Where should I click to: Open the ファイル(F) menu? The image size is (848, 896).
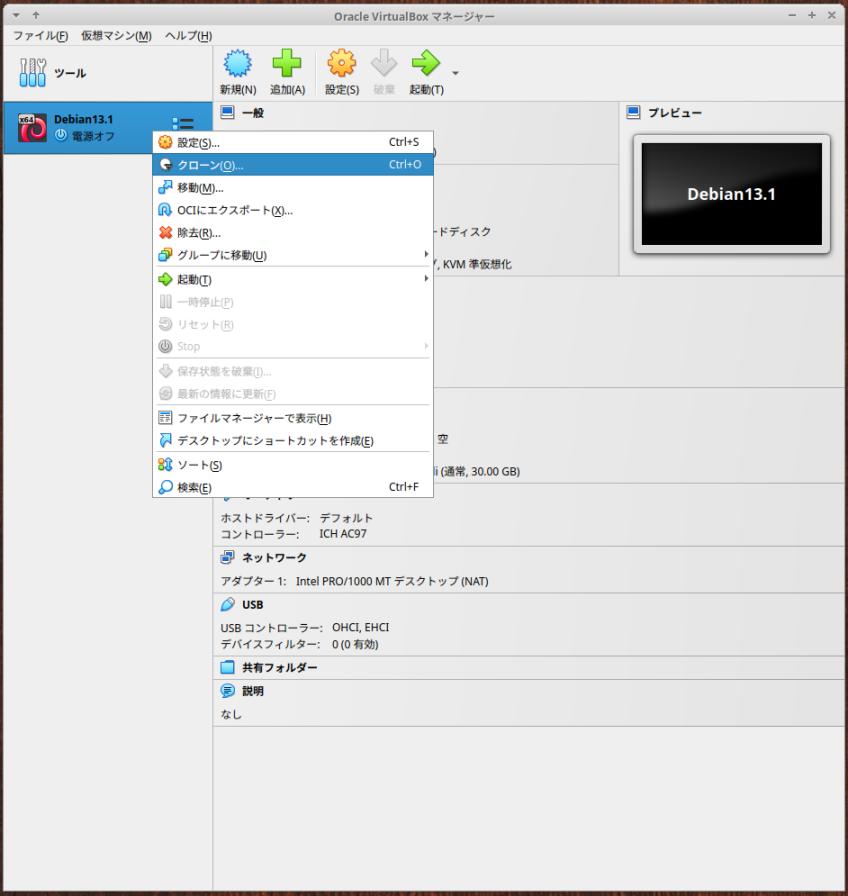[41, 35]
